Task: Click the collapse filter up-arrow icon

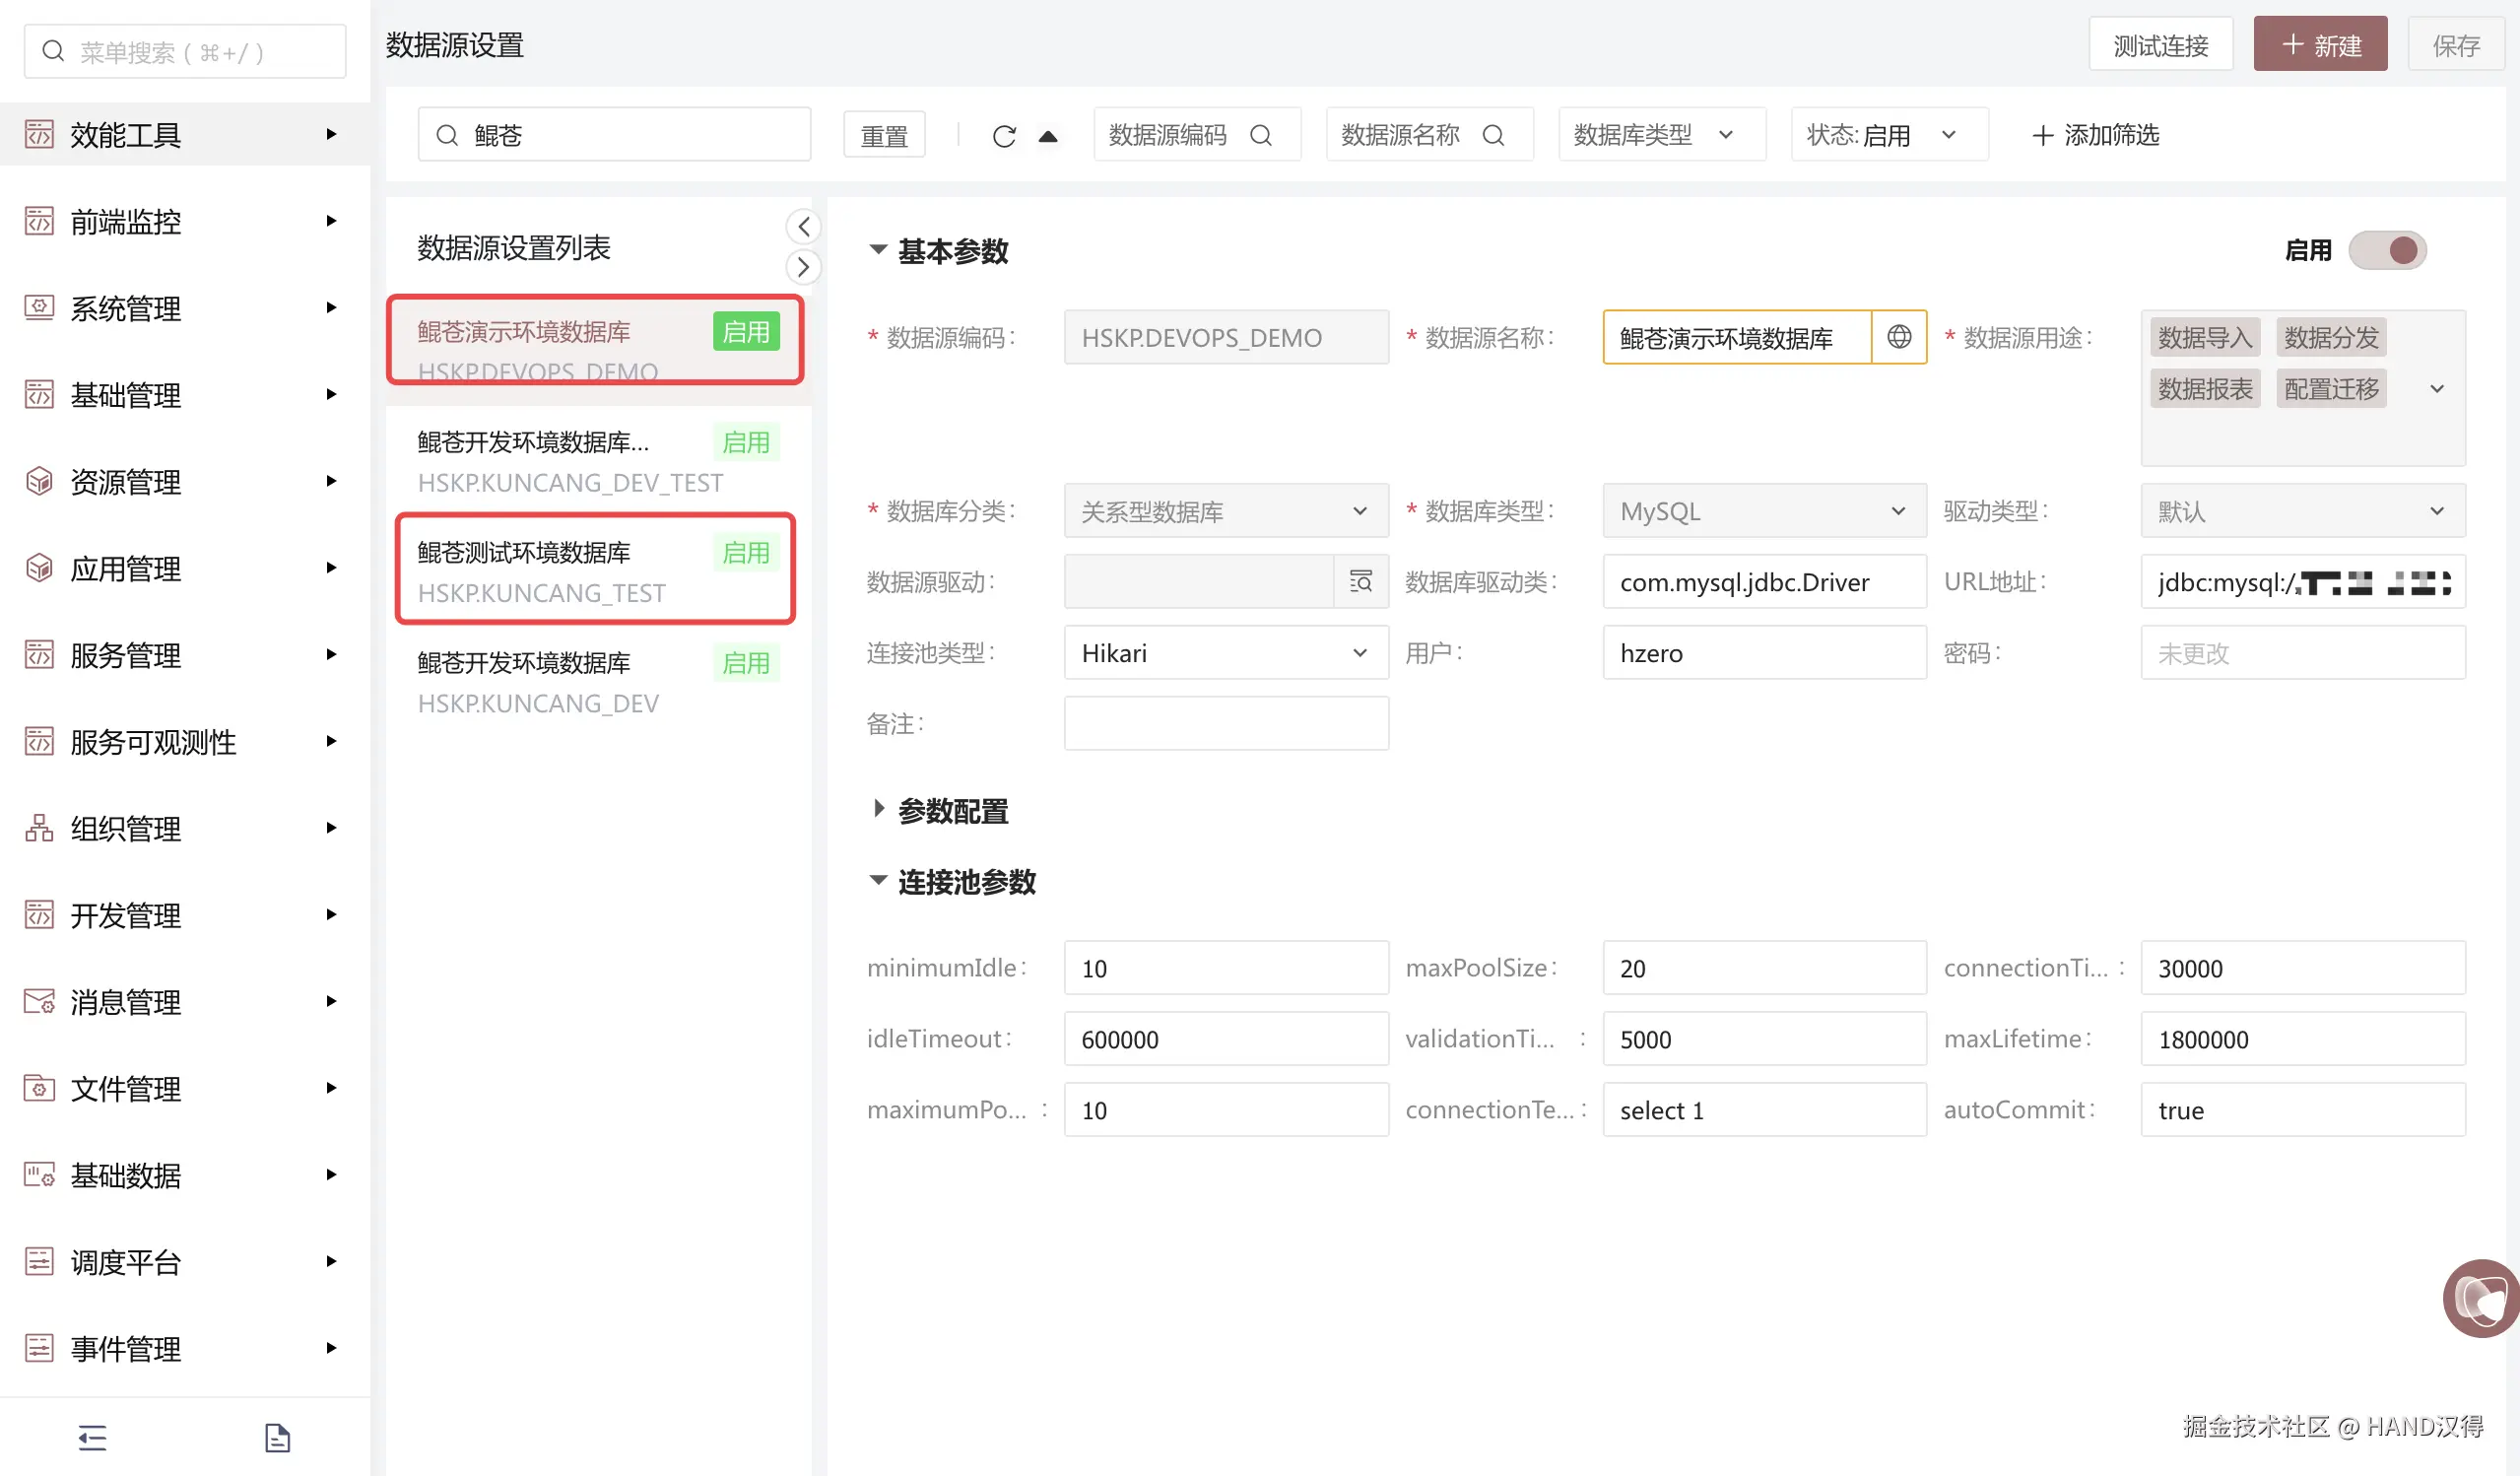Action: click(1047, 136)
